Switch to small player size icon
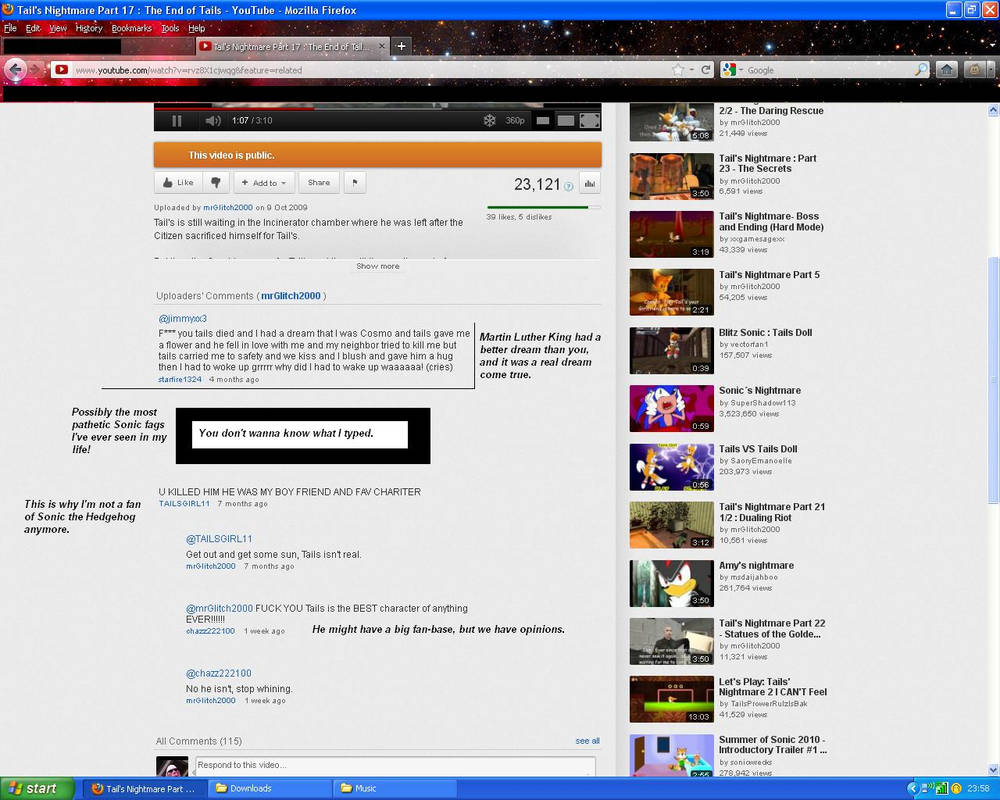The height and width of the screenshot is (800, 1000). pyautogui.click(x=543, y=121)
